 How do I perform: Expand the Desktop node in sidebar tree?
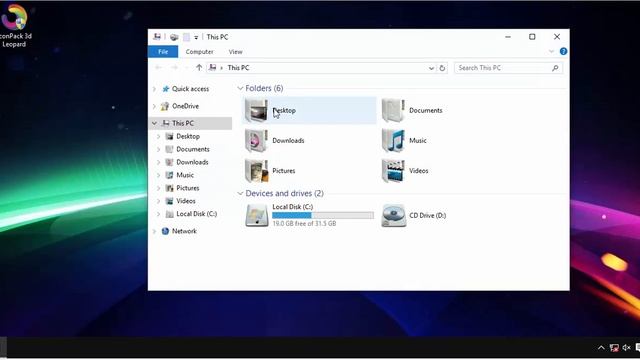(x=158, y=136)
